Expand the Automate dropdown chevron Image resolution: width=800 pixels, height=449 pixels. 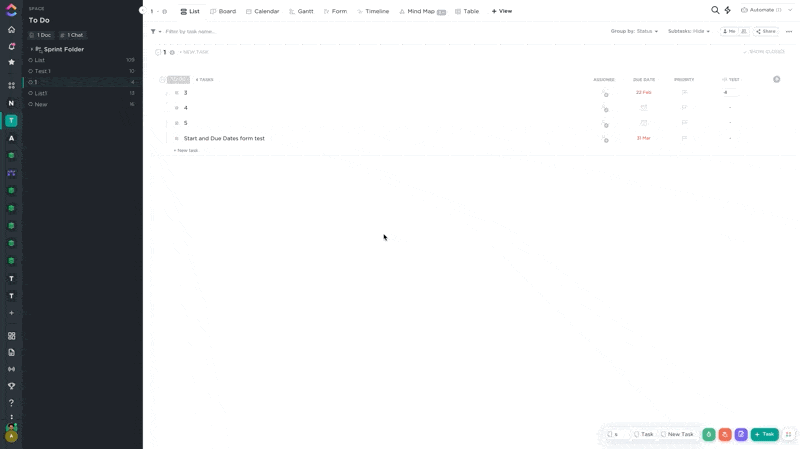[x=790, y=10]
